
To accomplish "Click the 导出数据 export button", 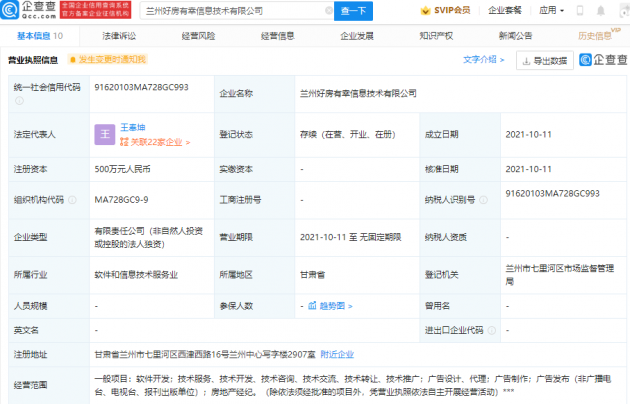I will point(545,60).
